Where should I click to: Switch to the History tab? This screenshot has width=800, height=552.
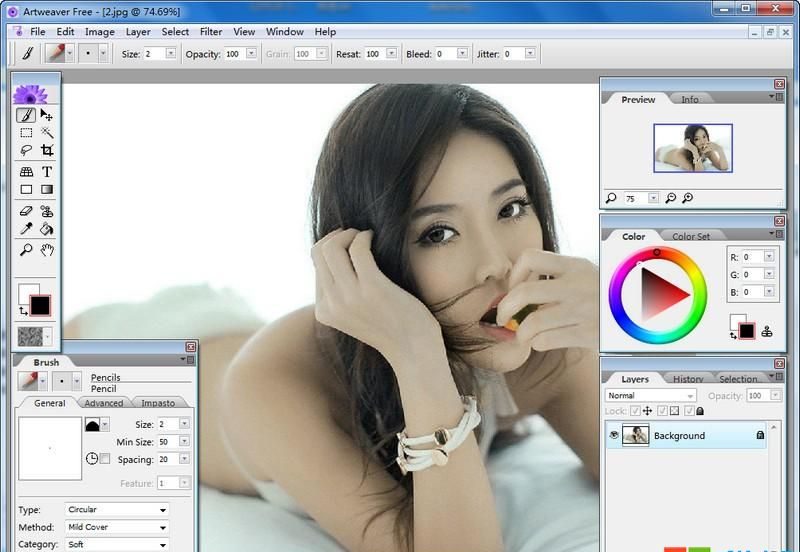click(x=688, y=379)
